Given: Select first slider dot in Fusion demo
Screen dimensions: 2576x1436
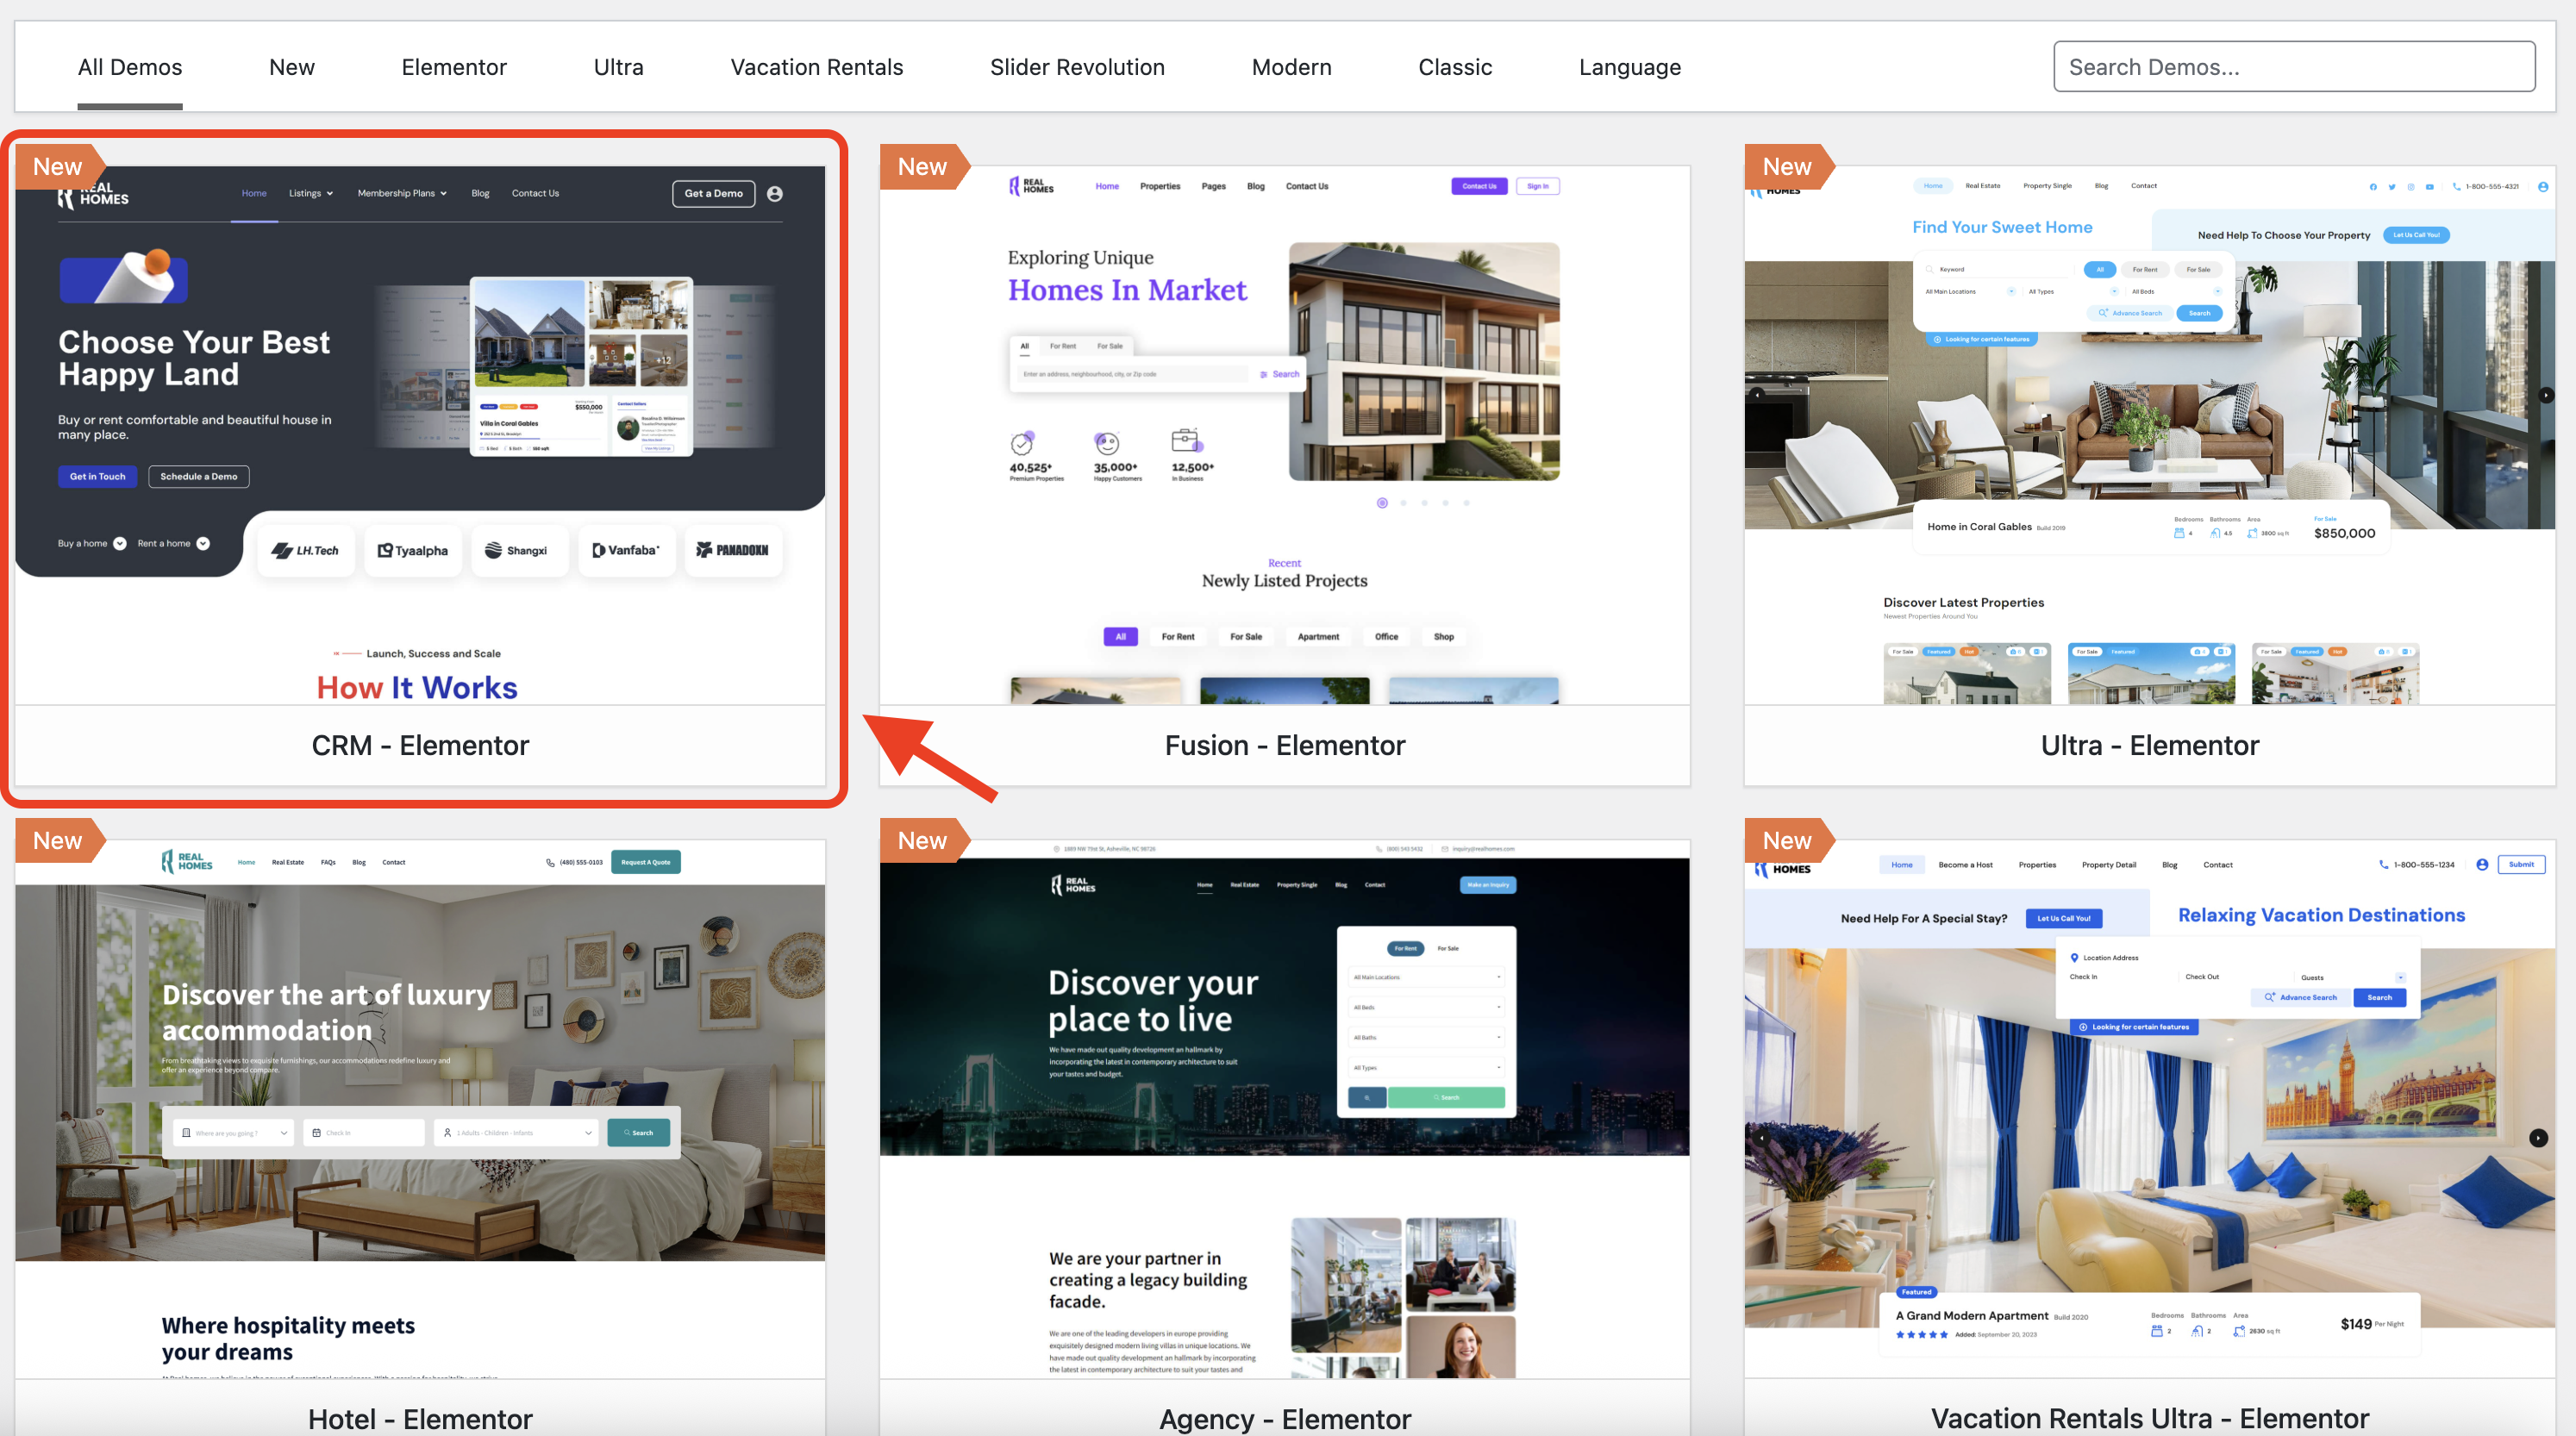Looking at the screenshot, I should (1382, 503).
